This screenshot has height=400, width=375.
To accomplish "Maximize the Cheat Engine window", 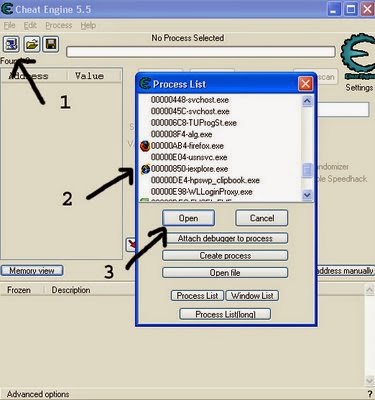I will pyautogui.click(x=351, y=9).
